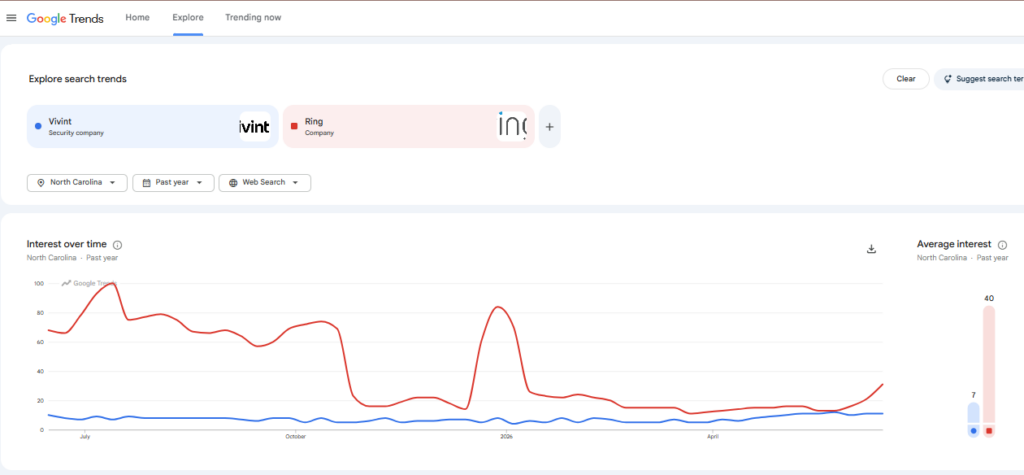Image resolution: width=1024 pixels, height=475 pixels.
Task: Click the calendar icon in Past year
Action: point(146,183)
